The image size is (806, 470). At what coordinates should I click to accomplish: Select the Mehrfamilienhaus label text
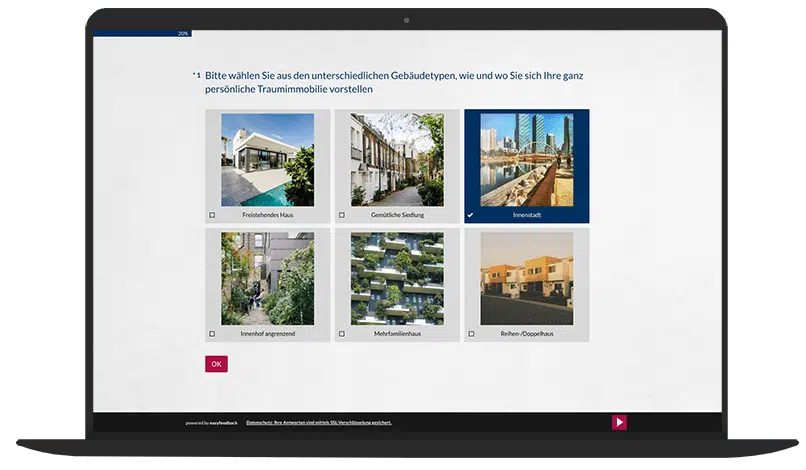click(x=397, y=334)
